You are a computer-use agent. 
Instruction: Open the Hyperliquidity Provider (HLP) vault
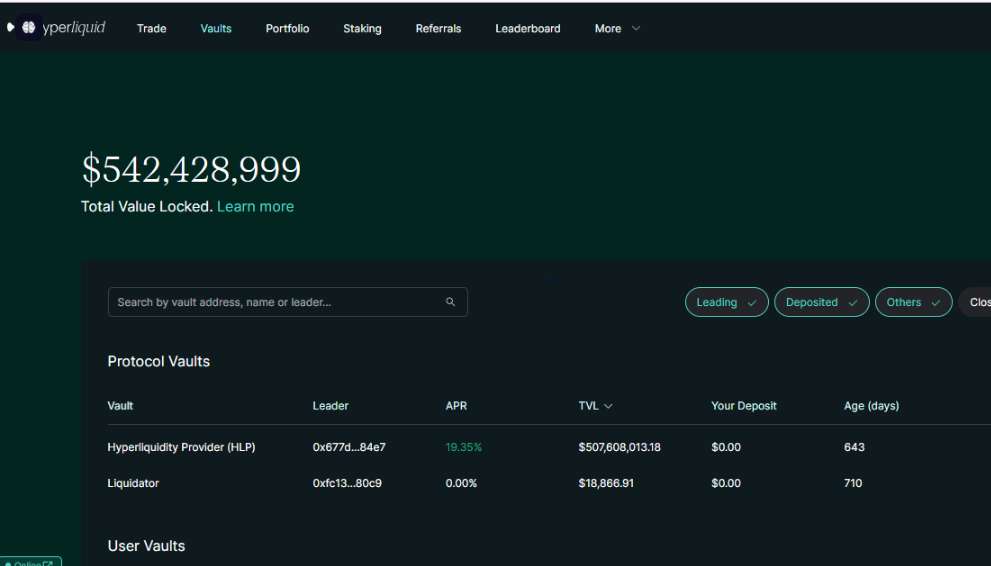(x=181, y=447)
